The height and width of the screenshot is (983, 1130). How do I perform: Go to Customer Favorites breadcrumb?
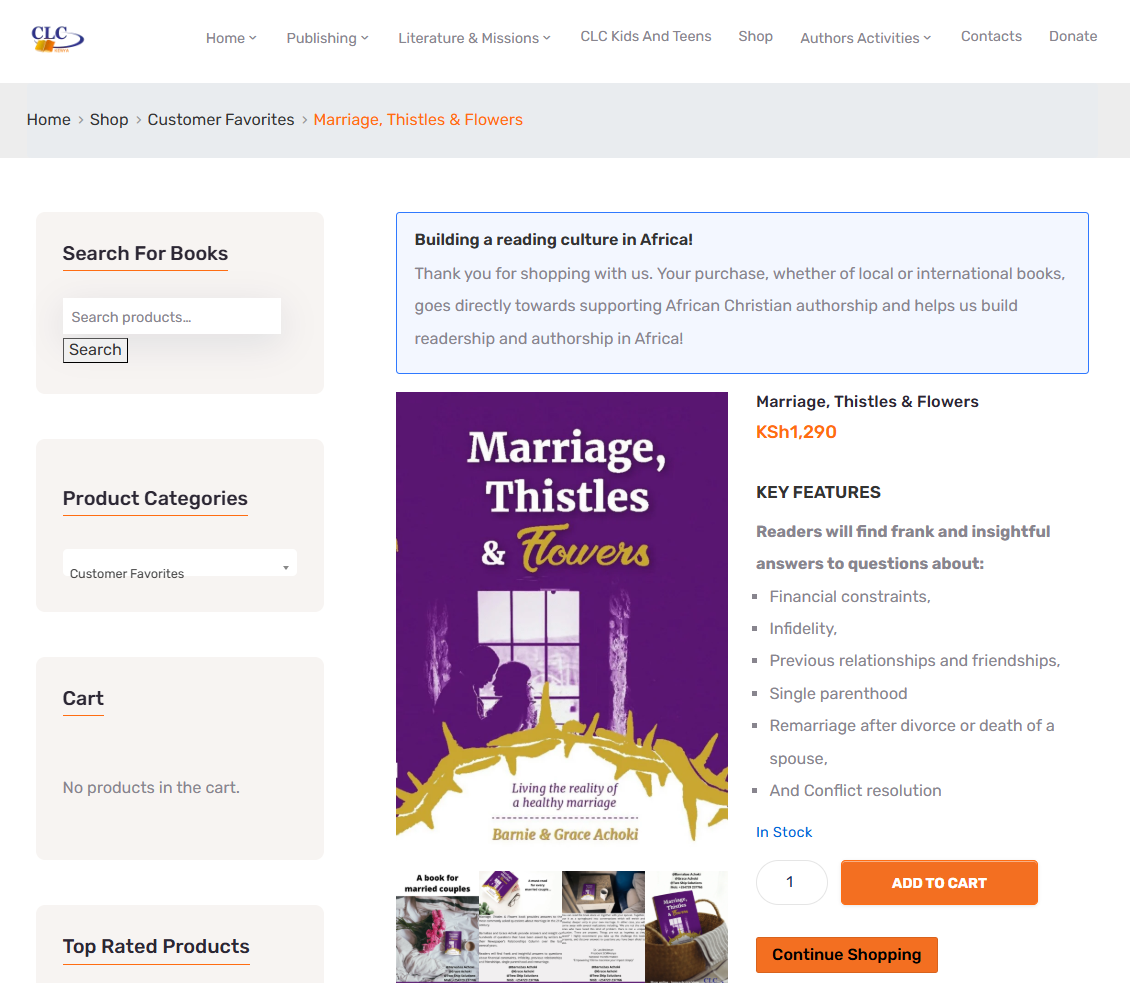tap(221, 120)
